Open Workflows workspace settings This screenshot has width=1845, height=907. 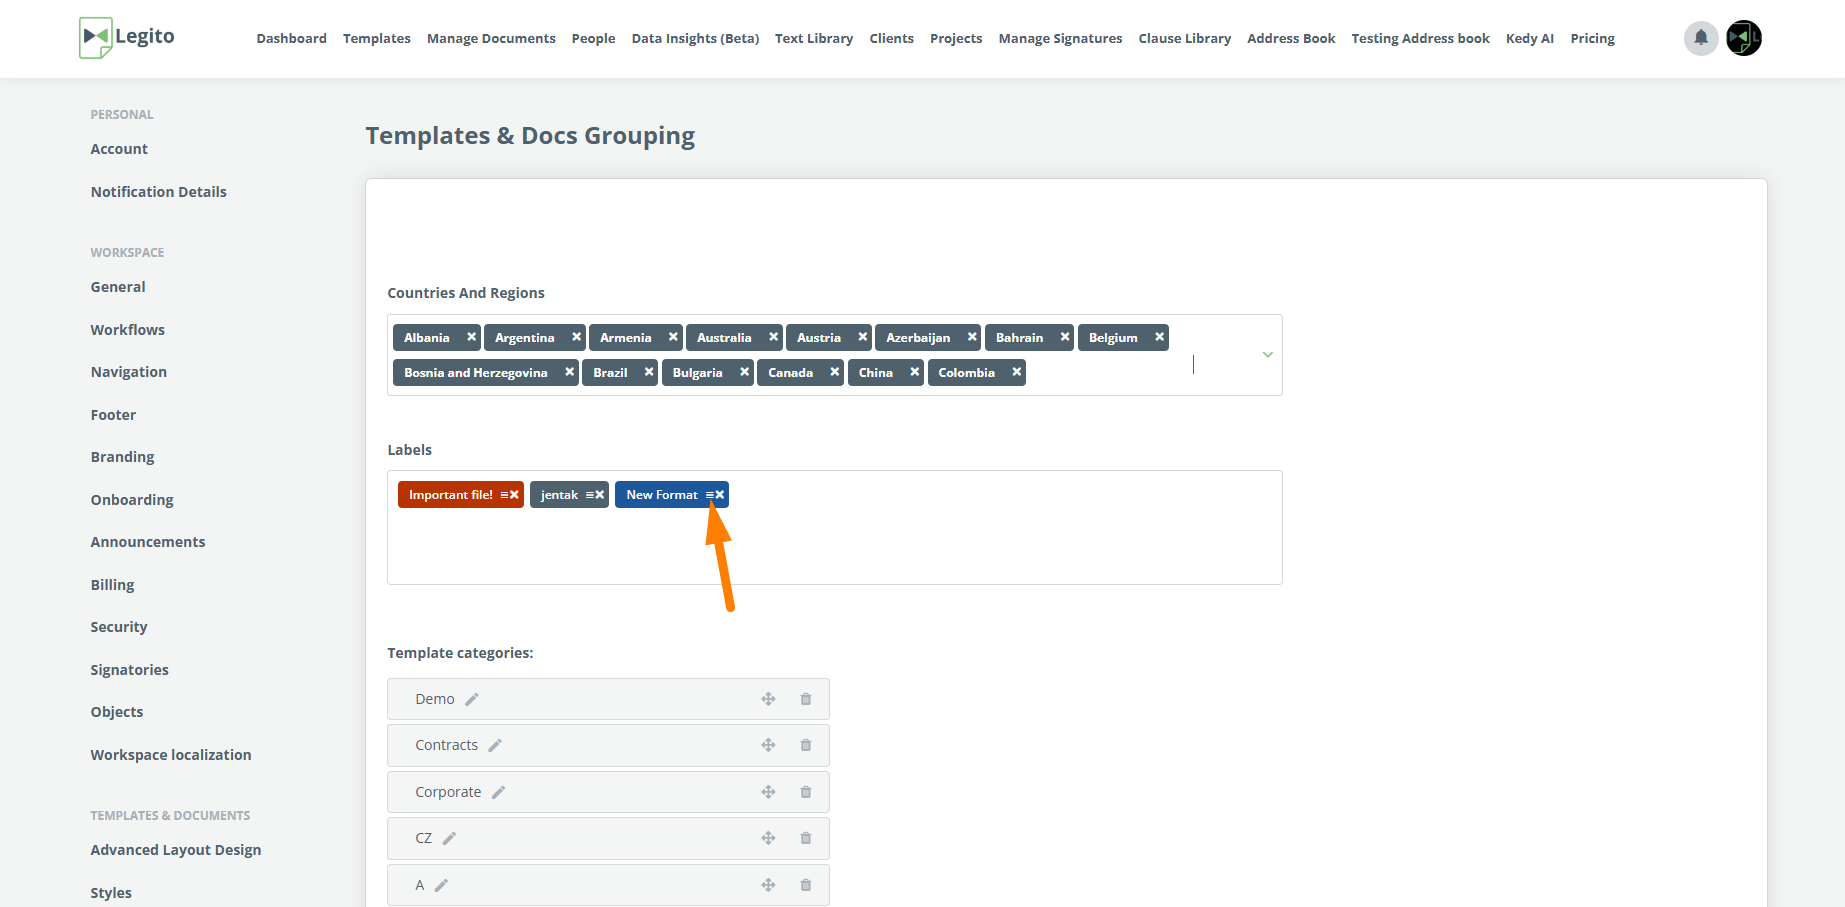[x=127, y=330]
